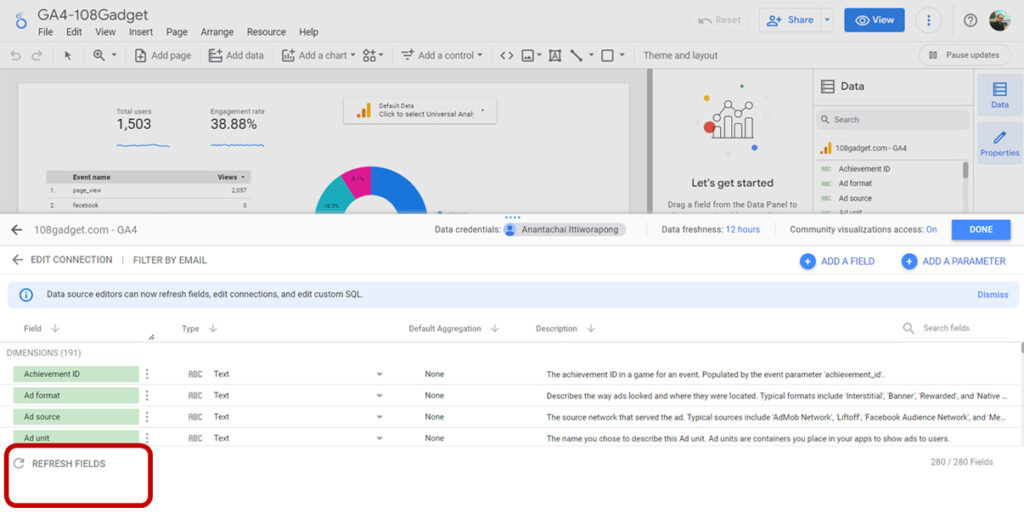Open the user account avatar

tap(999, 20)
